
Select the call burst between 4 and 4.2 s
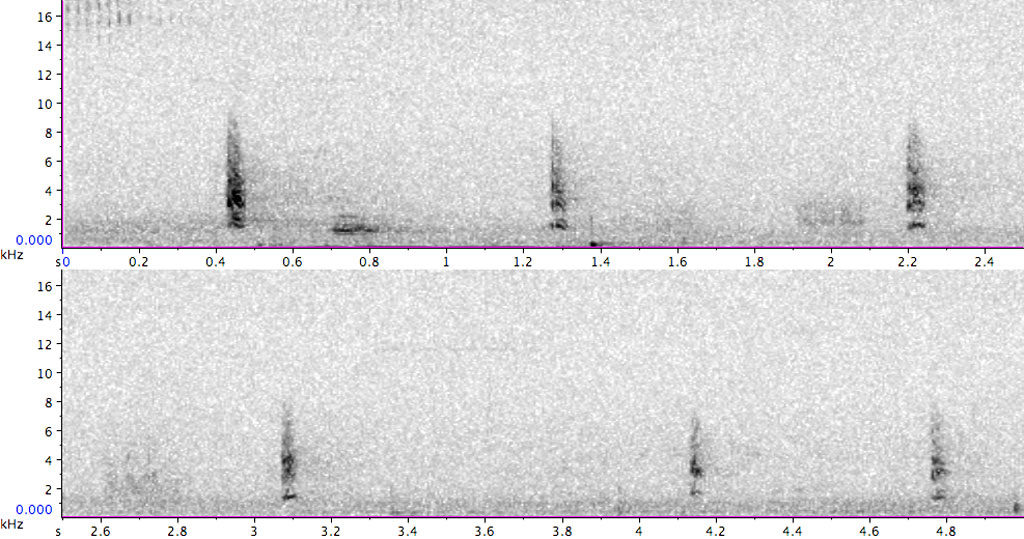[696, 456]
